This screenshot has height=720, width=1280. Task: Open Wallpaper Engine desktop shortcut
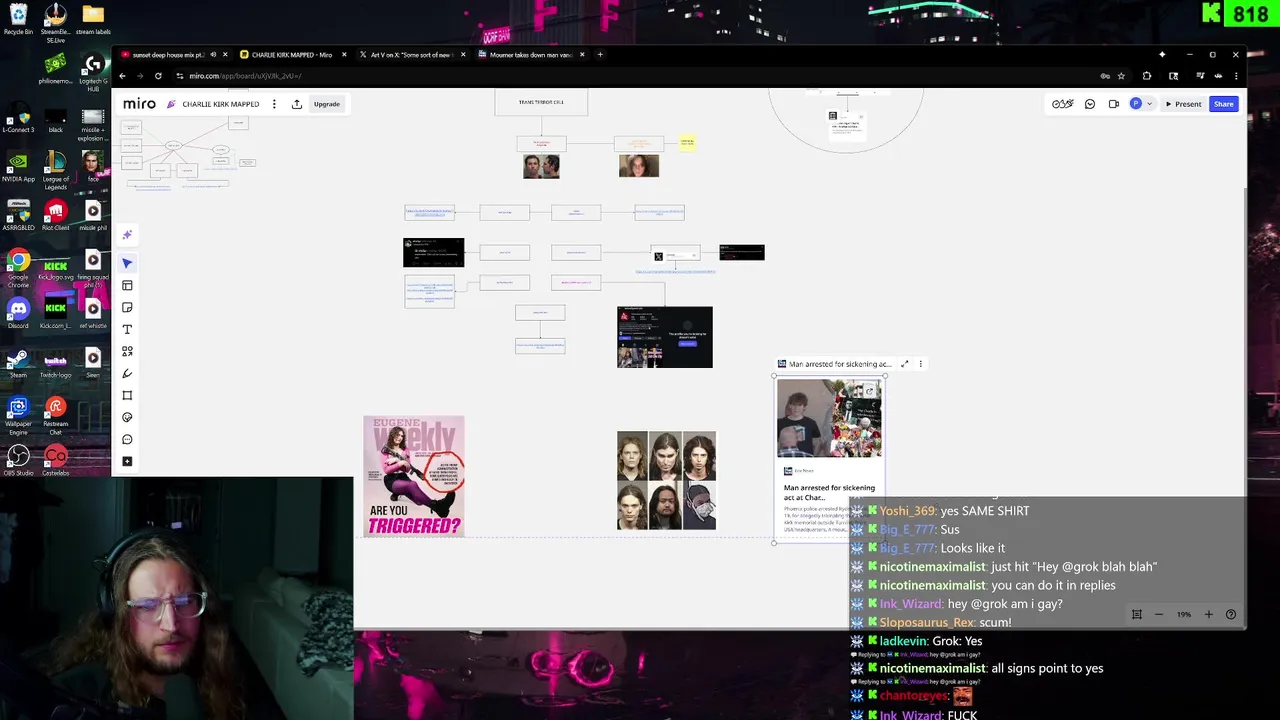click(x=18, y=413)
